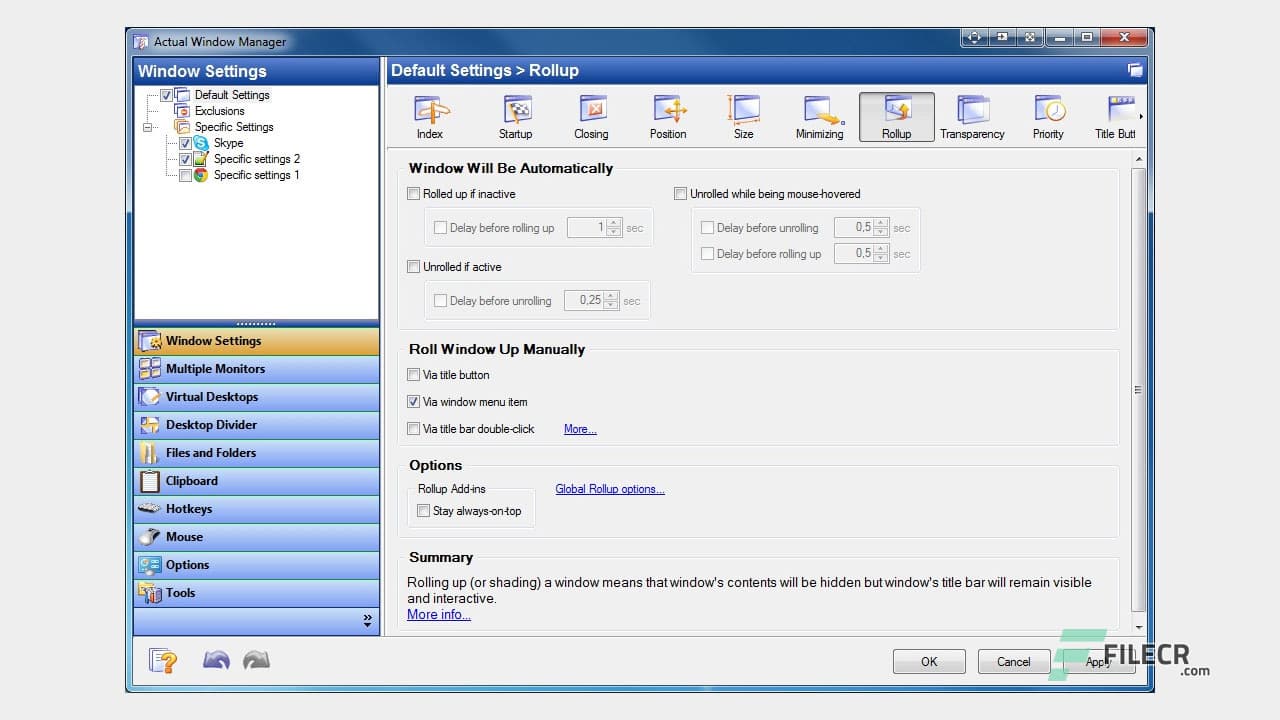Select the Startup settings icon

click(x=515, y=115)
